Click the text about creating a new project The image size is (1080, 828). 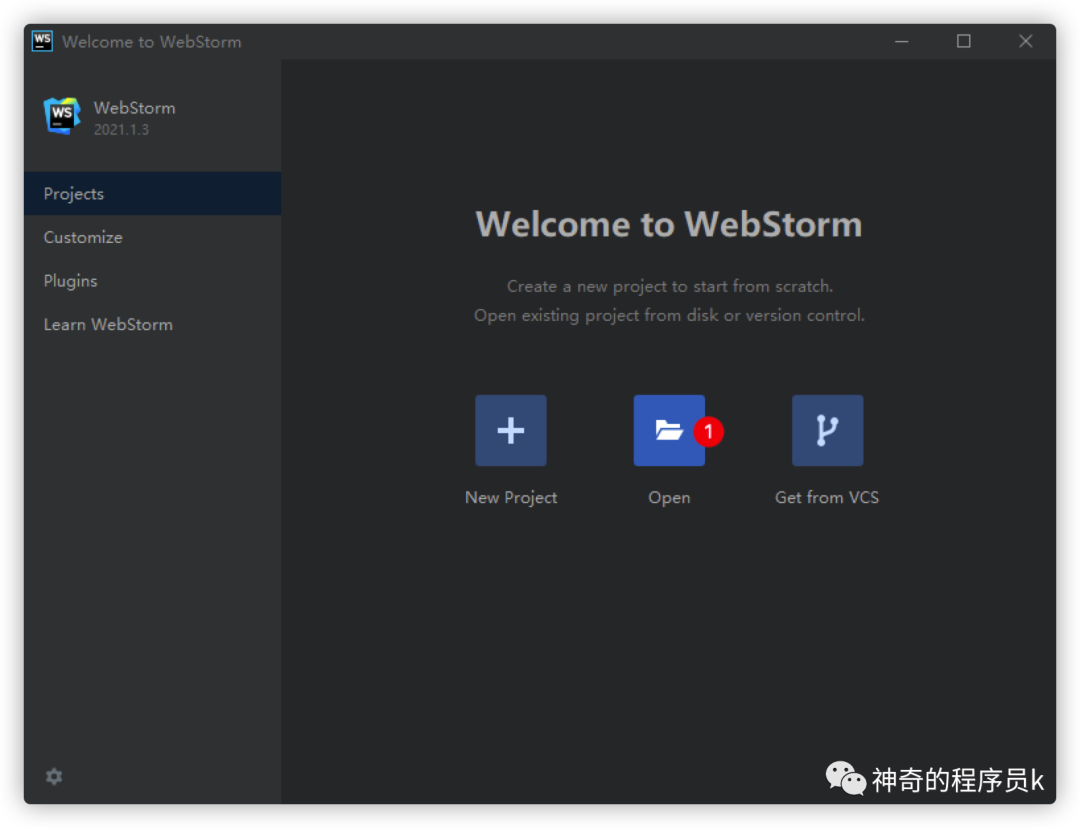click(669, 286)
